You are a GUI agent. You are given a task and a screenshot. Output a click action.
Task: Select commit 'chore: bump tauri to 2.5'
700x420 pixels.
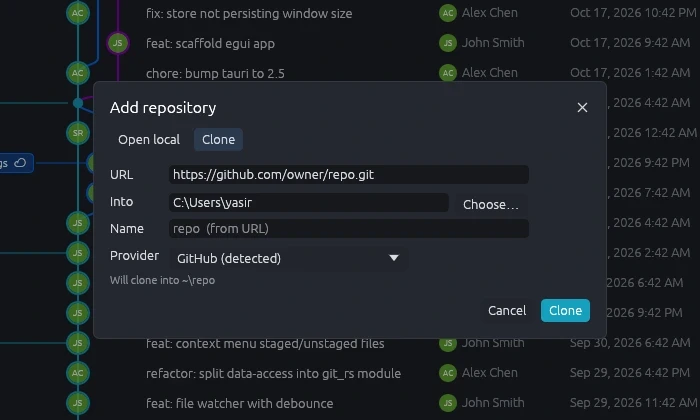(x=215, y=74)
